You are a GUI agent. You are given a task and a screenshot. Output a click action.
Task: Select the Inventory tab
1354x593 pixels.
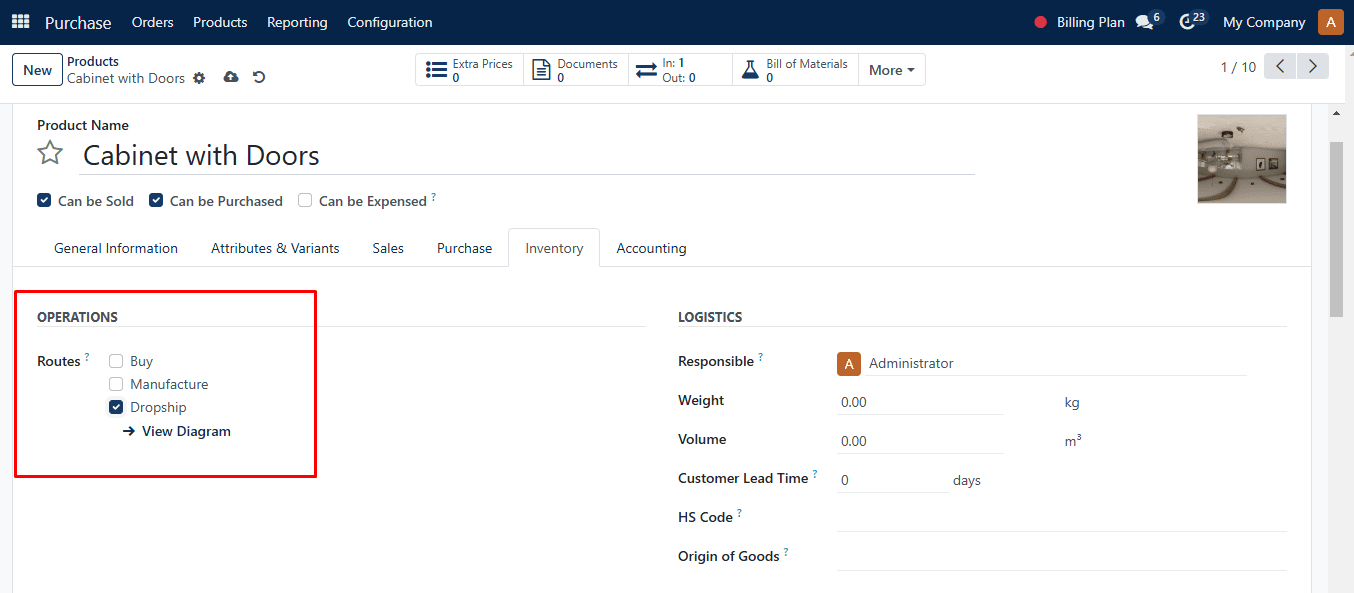pyautogui.click(x=554, y=248)
